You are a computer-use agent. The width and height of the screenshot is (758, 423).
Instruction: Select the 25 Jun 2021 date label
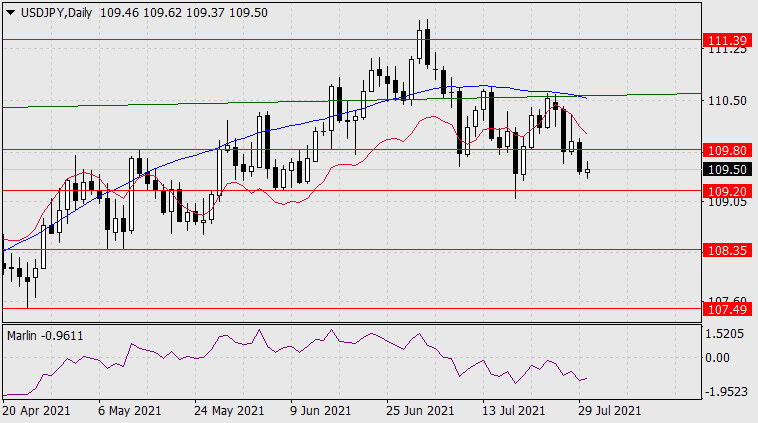pyautogui.click(x=420, y=411)
